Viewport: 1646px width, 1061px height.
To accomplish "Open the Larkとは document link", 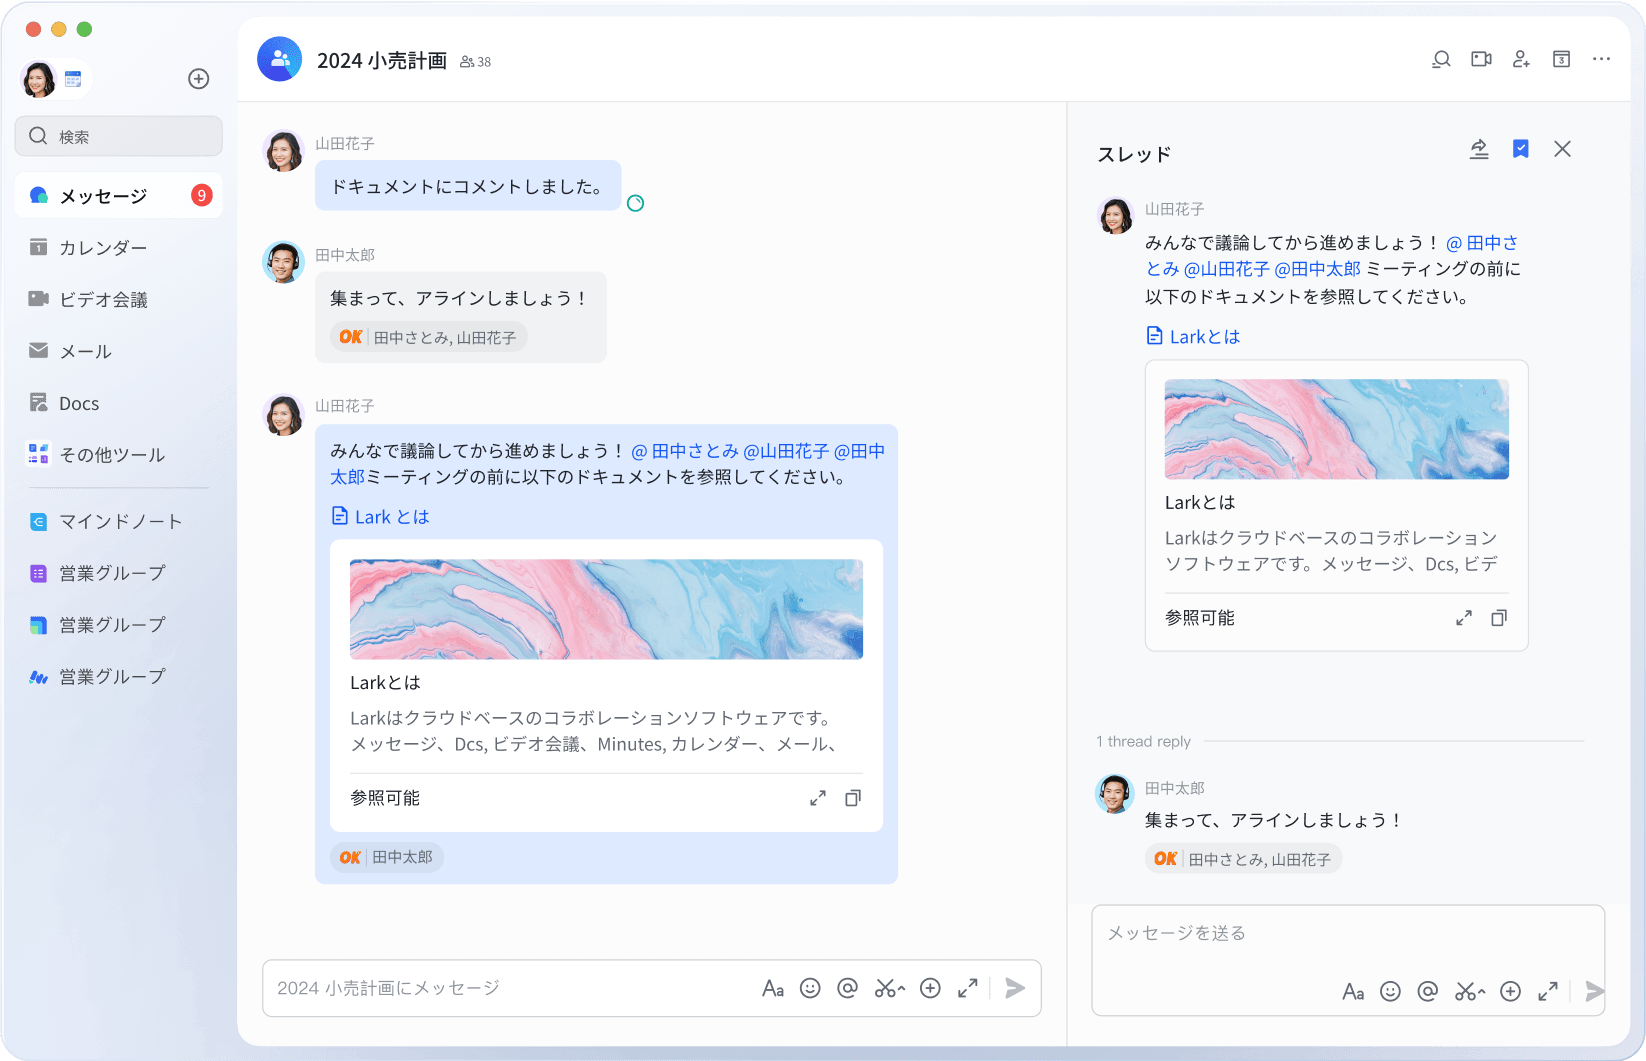I will pyautogui.click(x=392, y=516).
